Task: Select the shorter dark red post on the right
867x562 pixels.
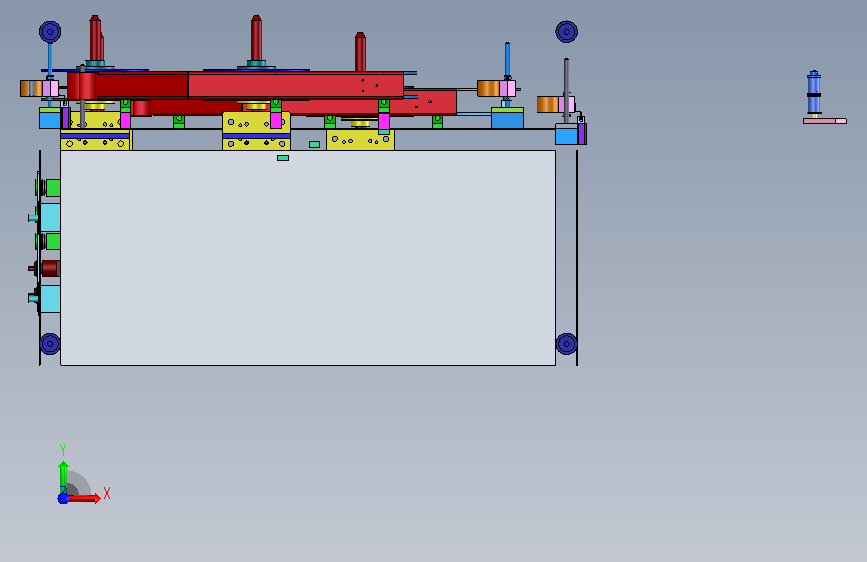Action: [x=360, y=52]
